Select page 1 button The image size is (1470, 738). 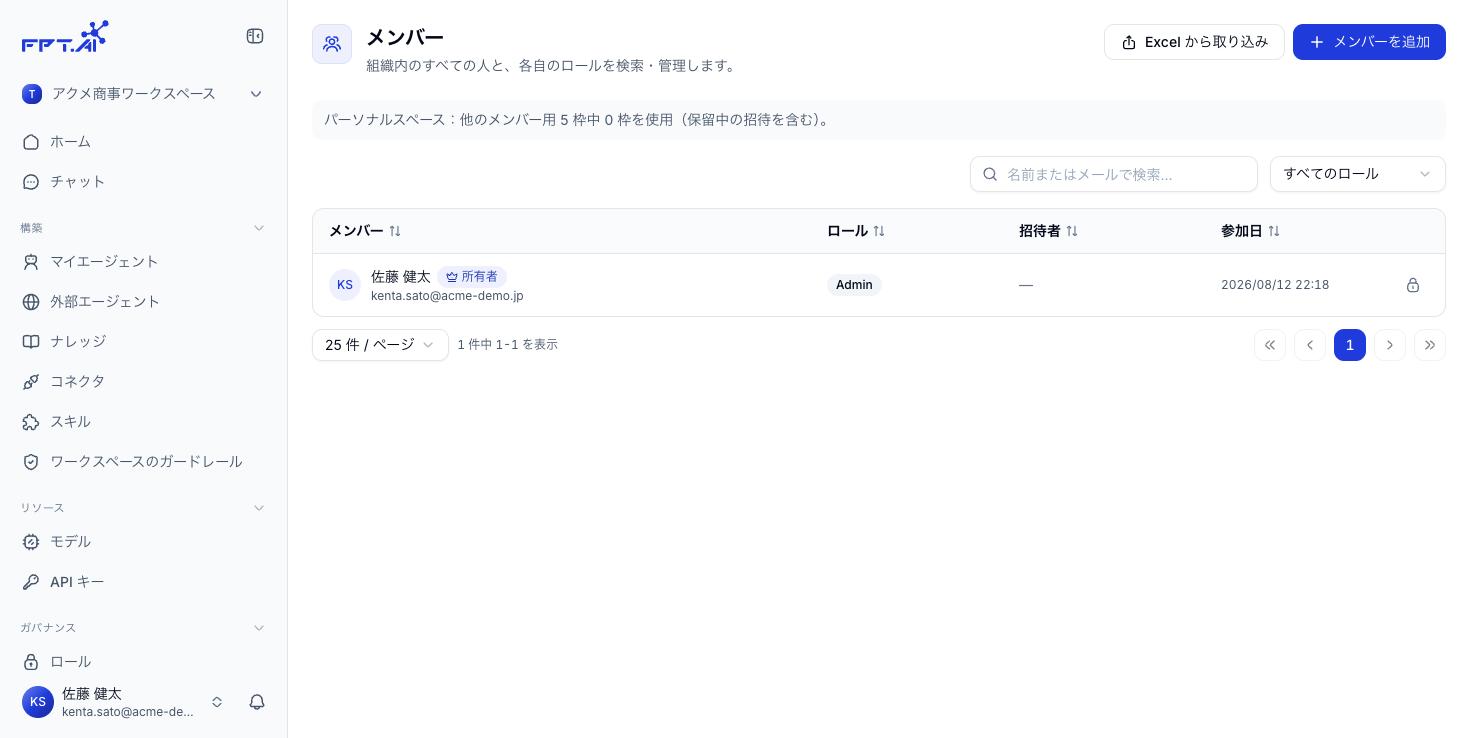1350,345
